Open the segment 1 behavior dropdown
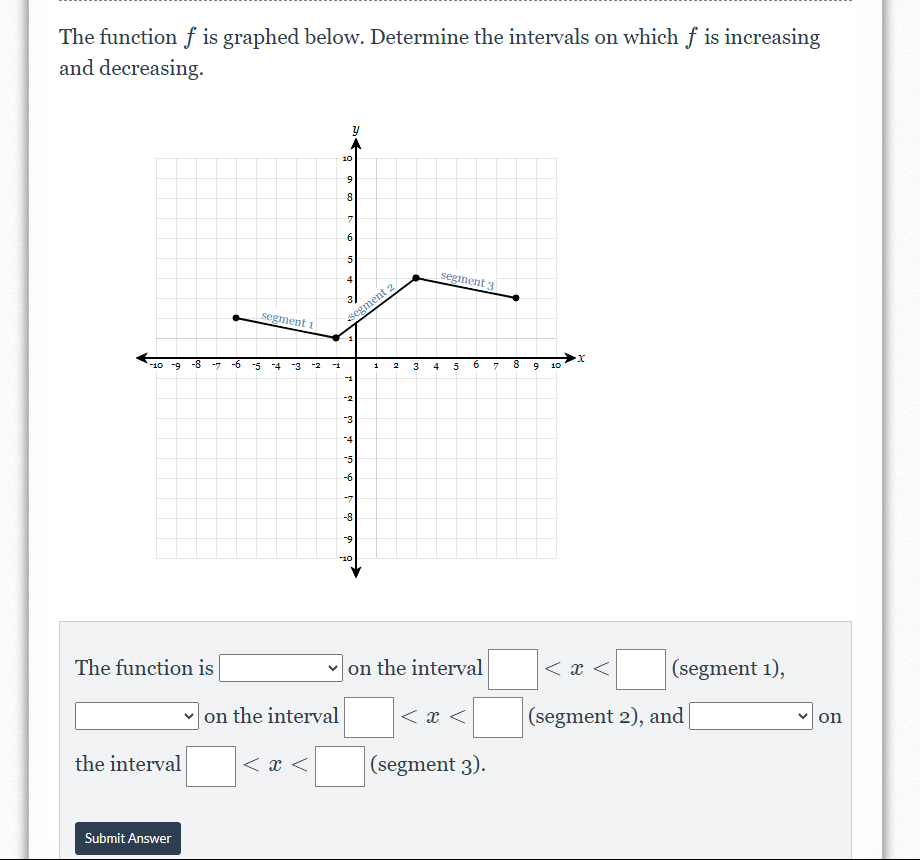Screen dimensions: 920x860 pyautogui.click(x=280, y=668)
